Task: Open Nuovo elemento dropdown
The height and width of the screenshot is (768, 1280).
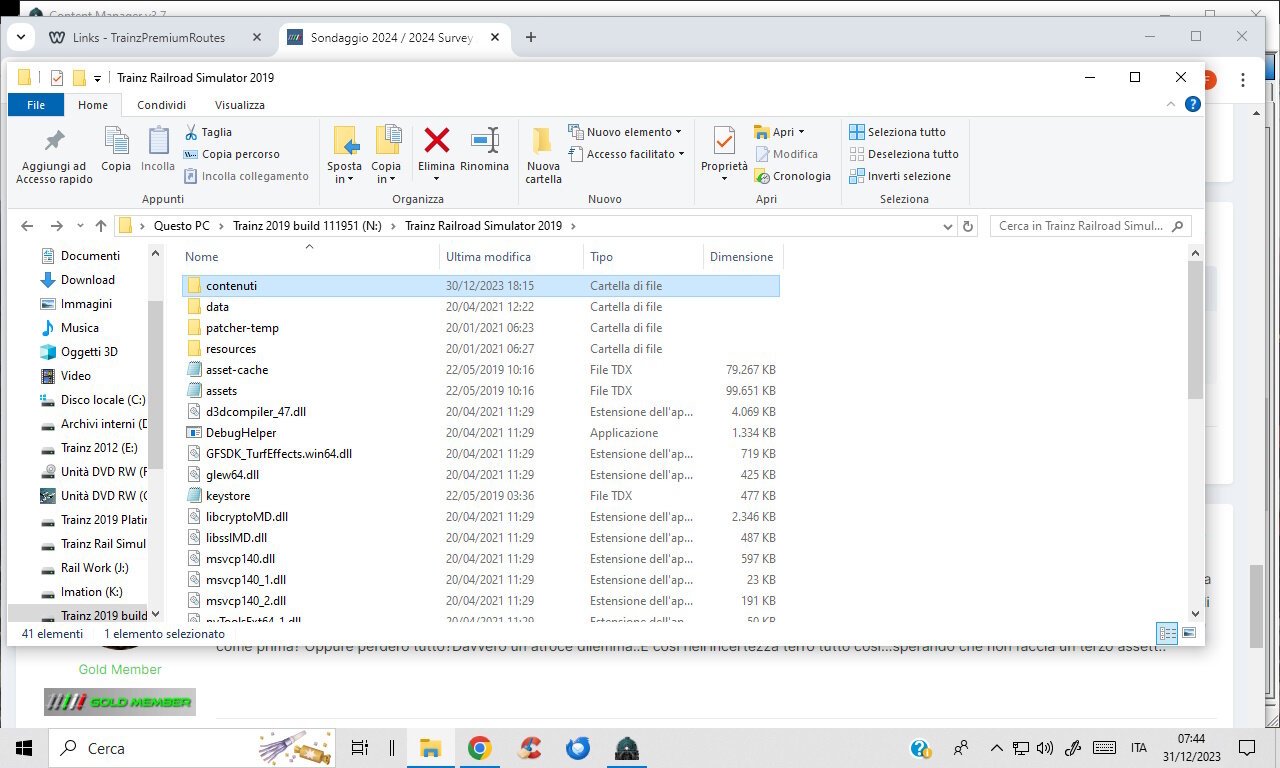Action: click(x=625, y=132)
